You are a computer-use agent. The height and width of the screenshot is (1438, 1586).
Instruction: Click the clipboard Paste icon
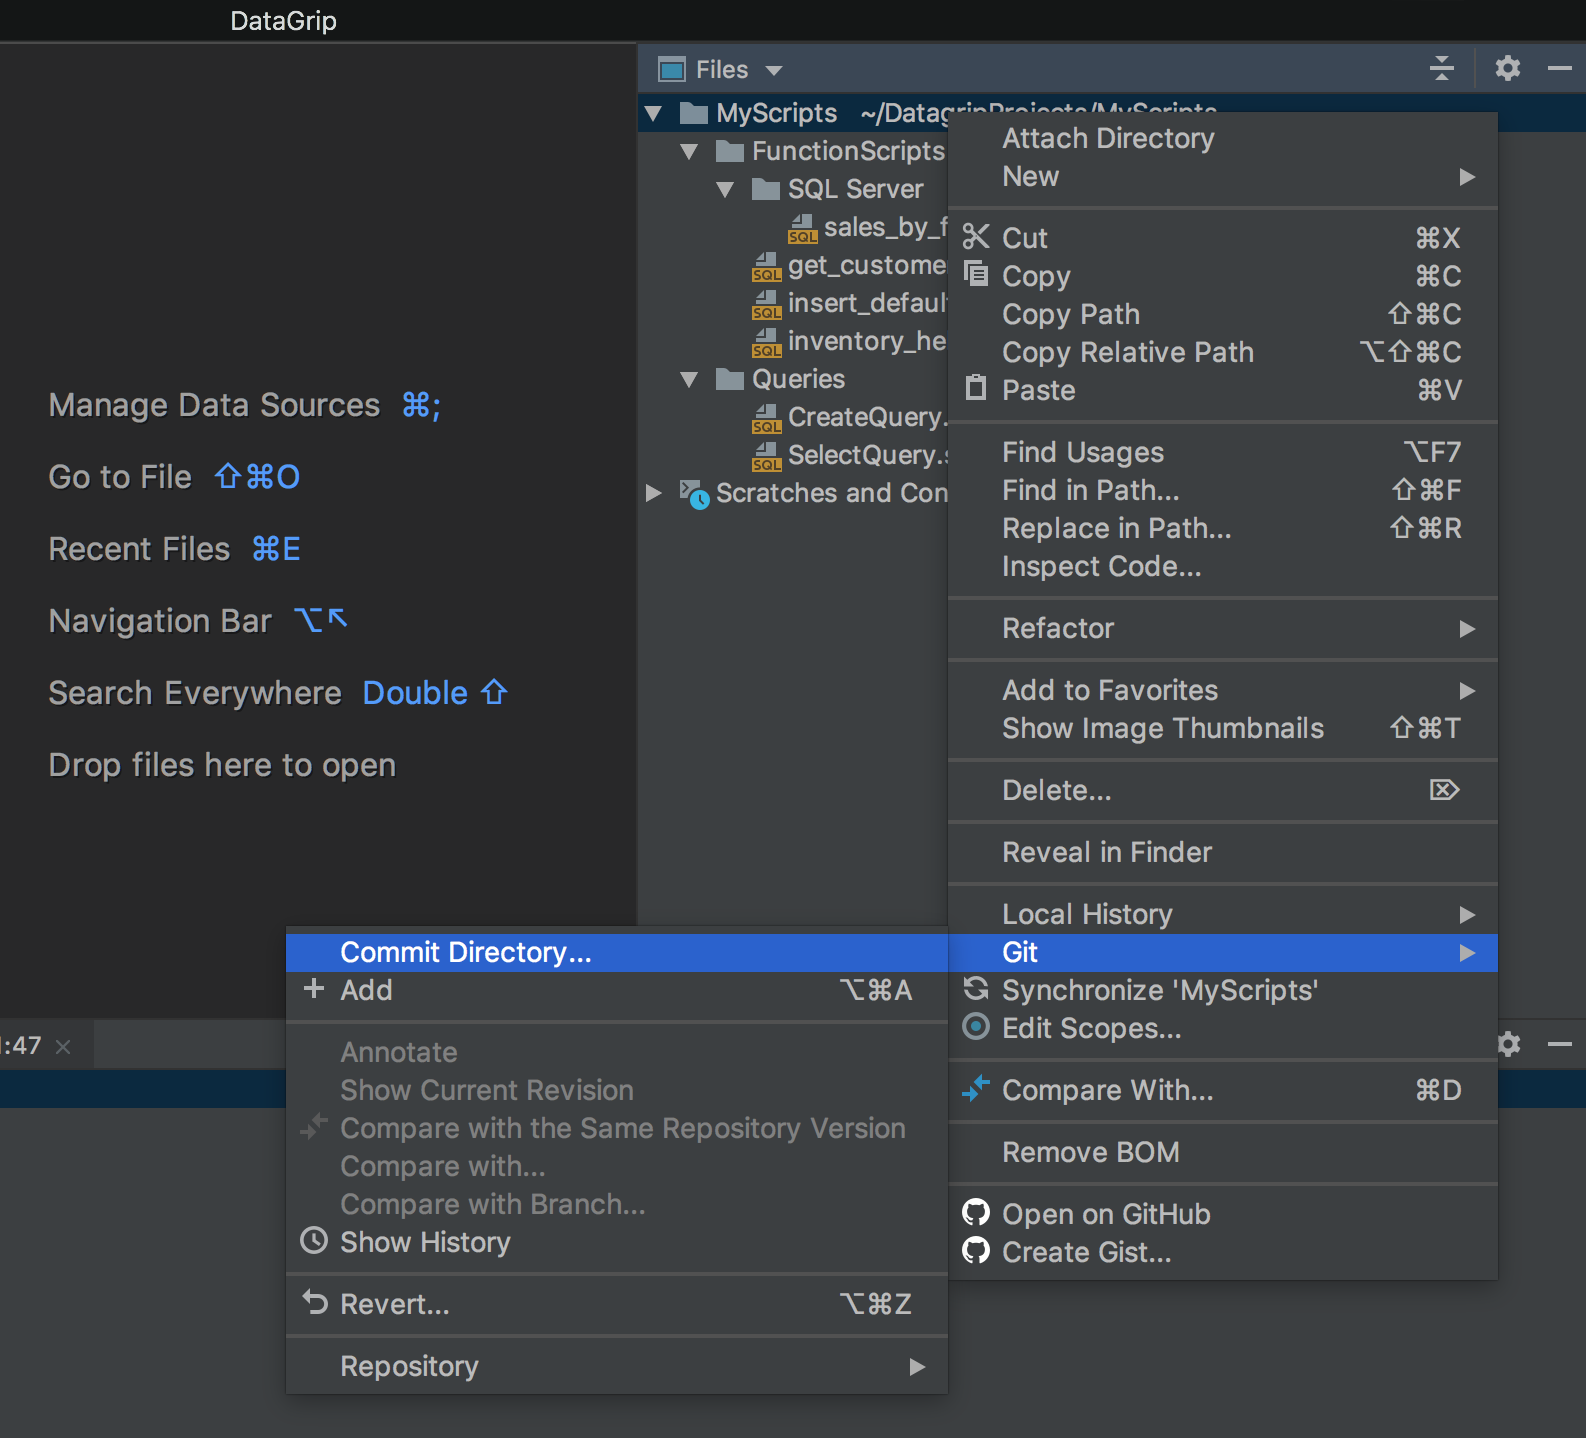click(x=976, y=387)
